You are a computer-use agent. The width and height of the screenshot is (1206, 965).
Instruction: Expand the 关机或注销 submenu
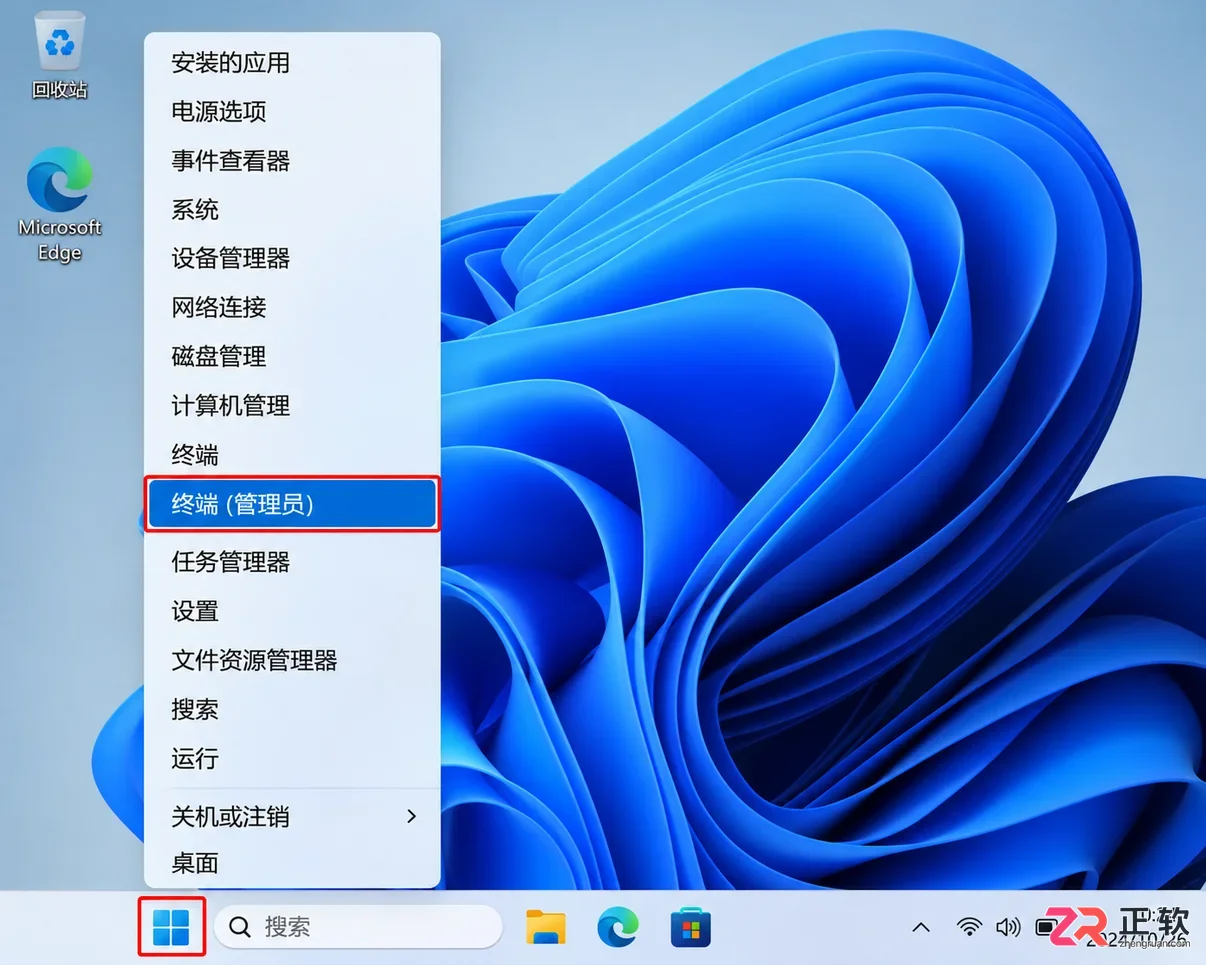292,816
